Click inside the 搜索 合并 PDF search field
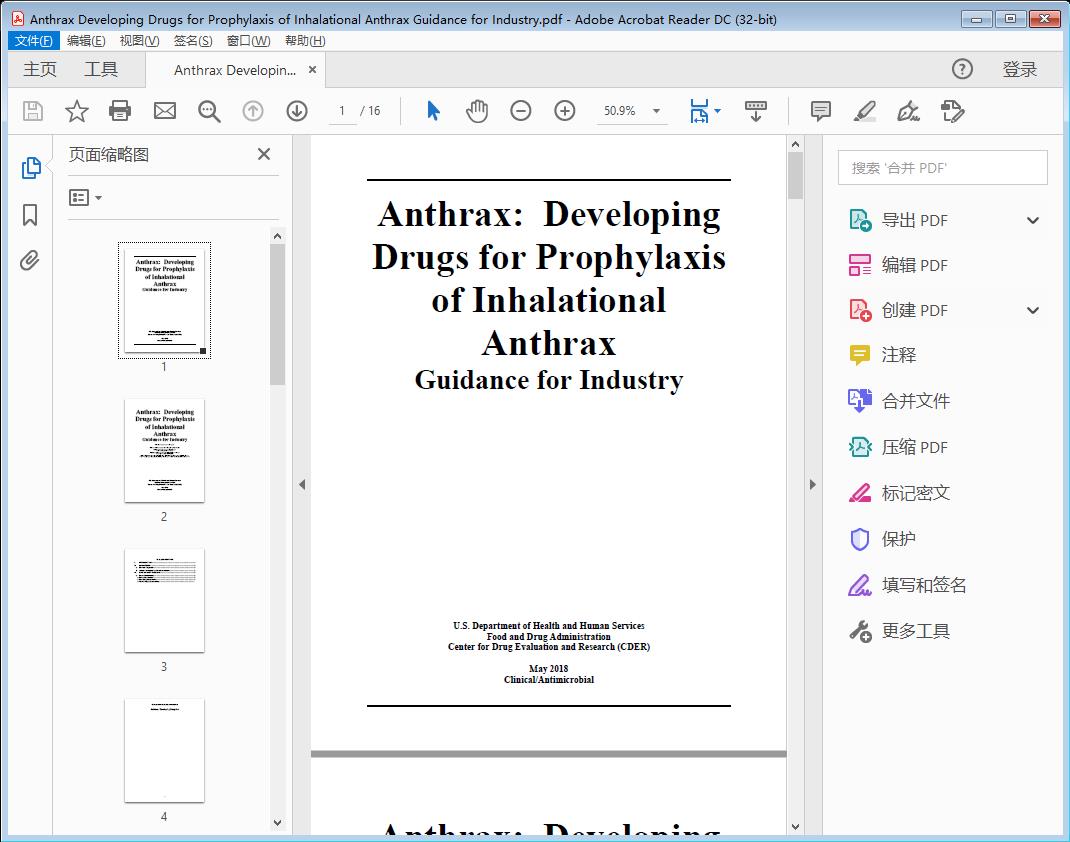This screenshot has width=1070, height=842. click(x=941, y=167)
